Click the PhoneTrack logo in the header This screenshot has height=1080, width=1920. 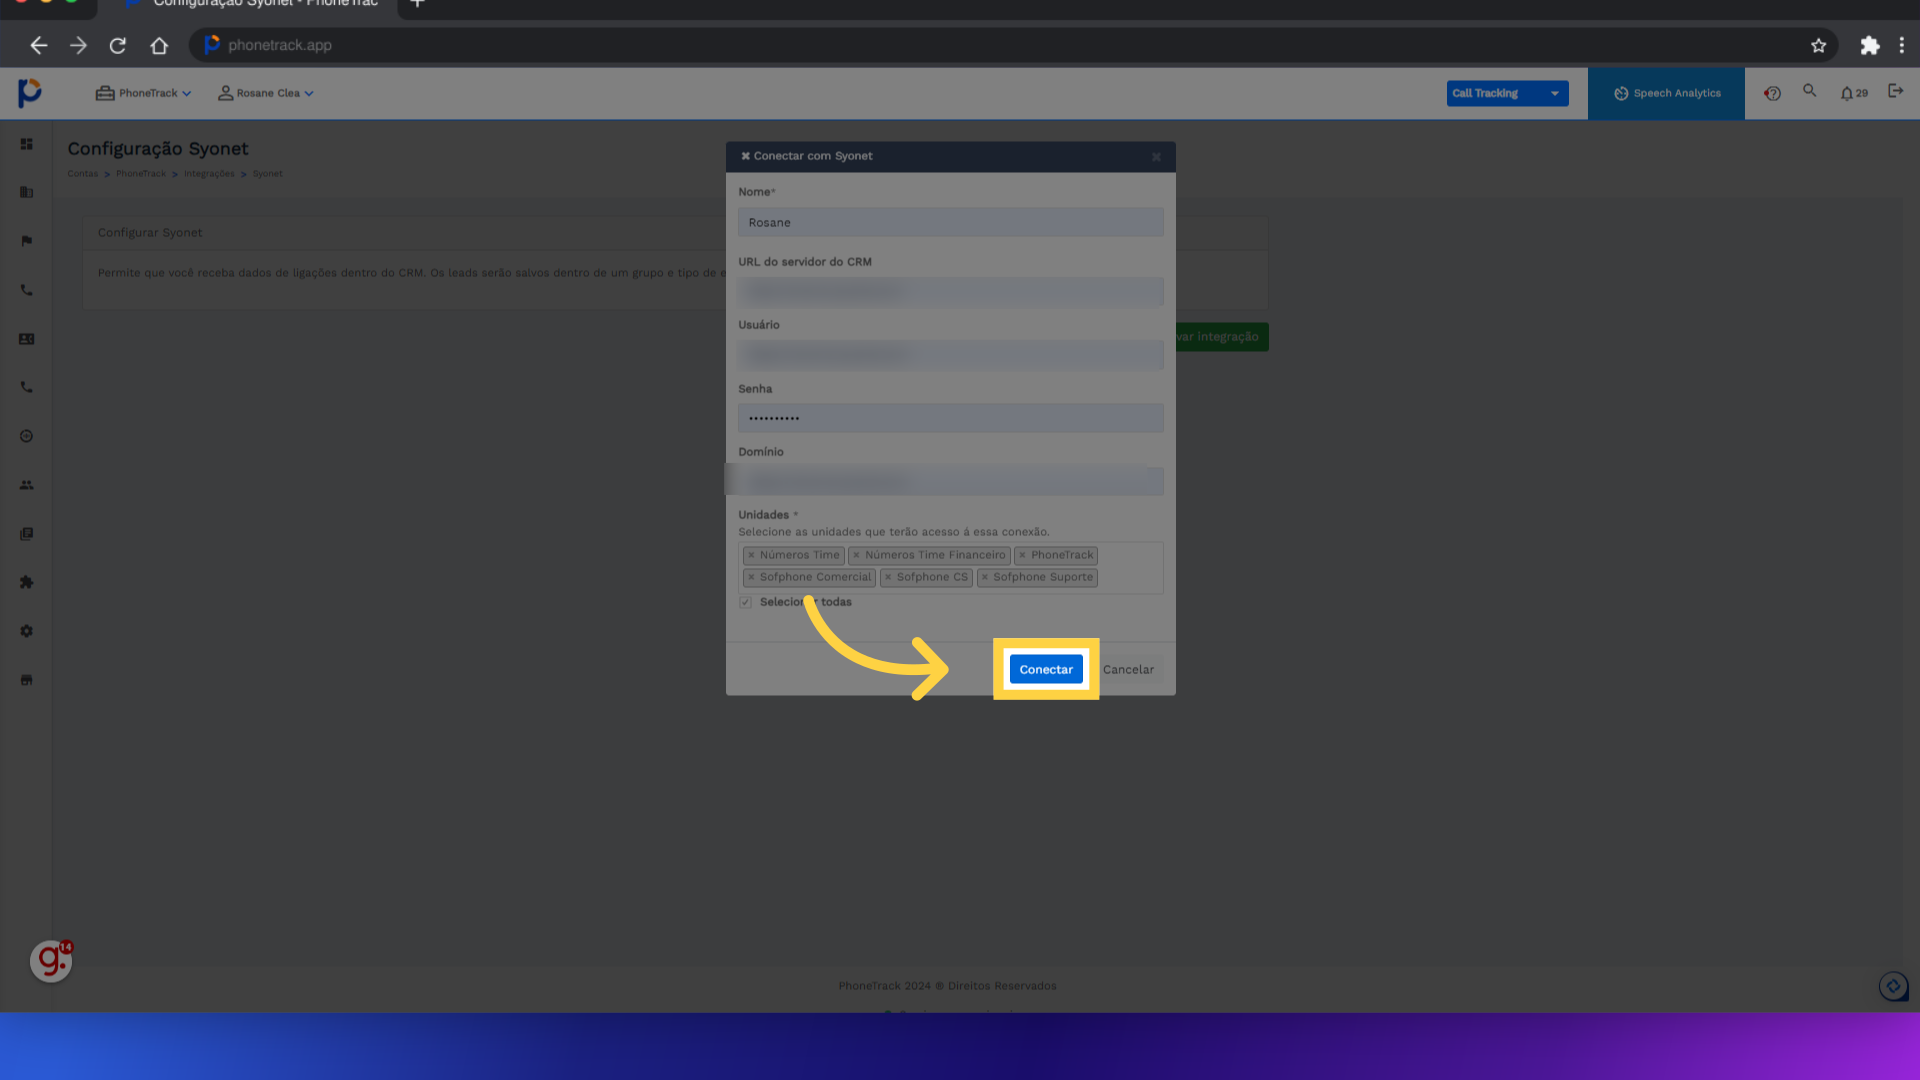pos(30,92)
